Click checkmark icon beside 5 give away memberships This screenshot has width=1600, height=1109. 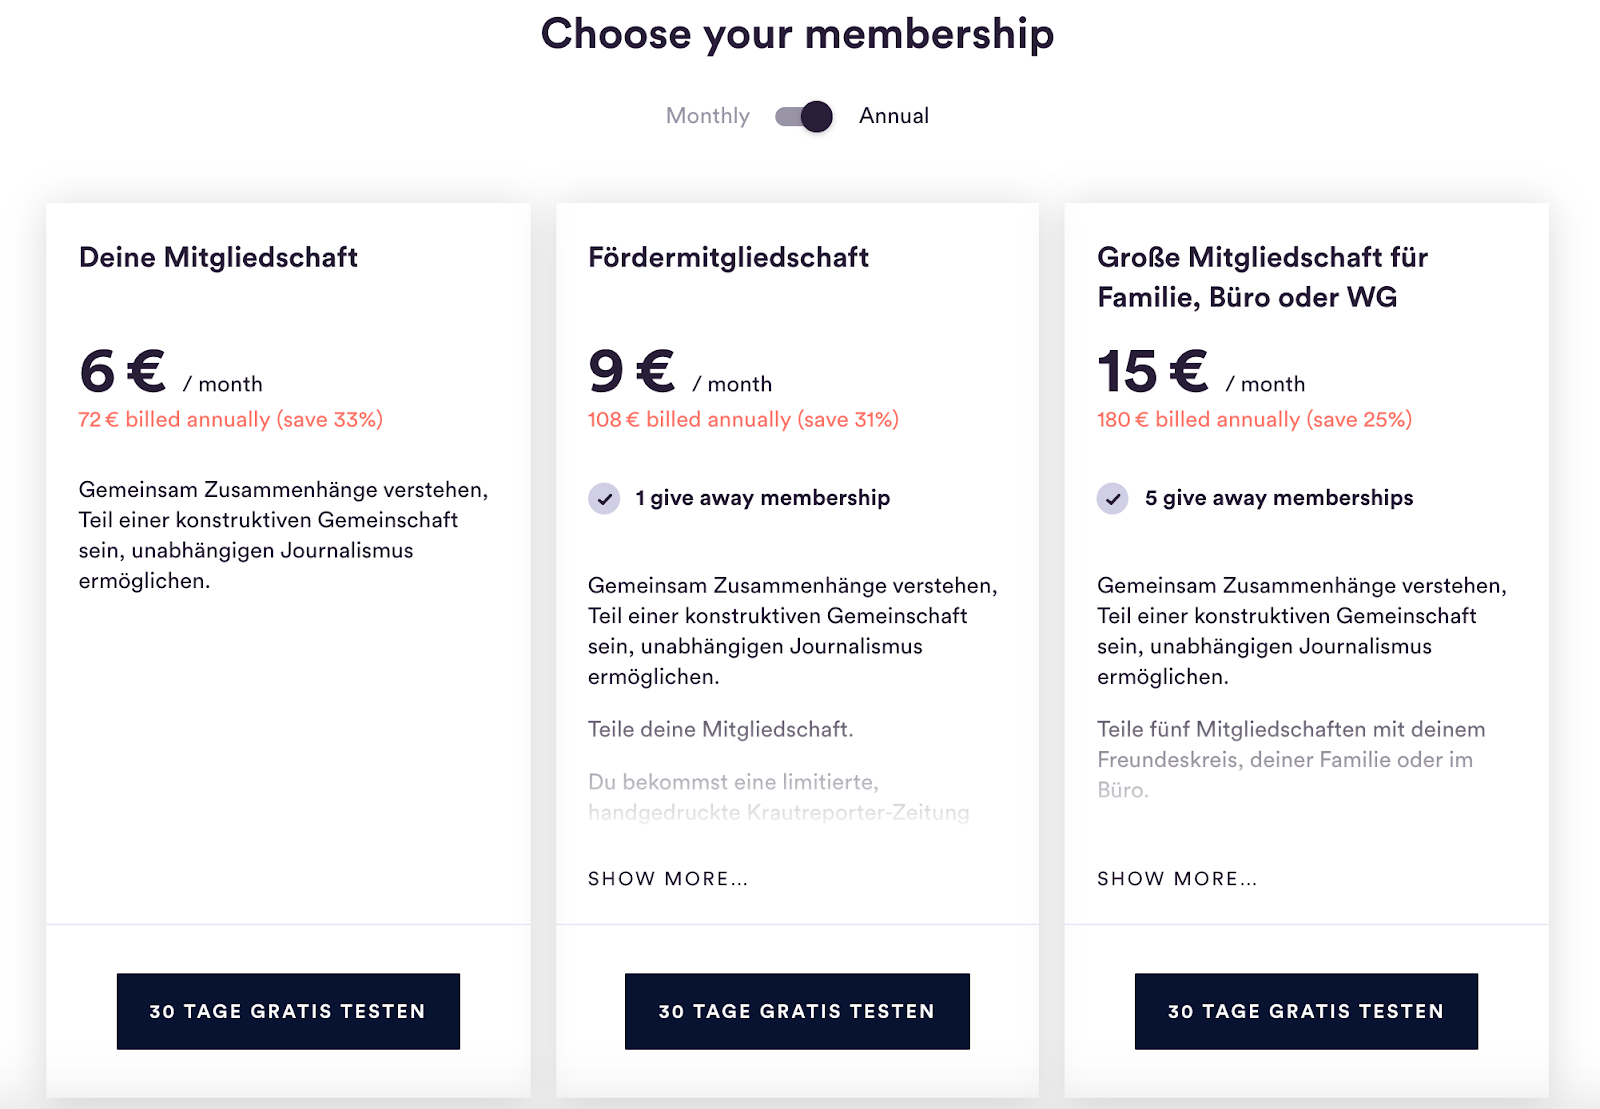pyautogui.click(x=1113, y=498)
